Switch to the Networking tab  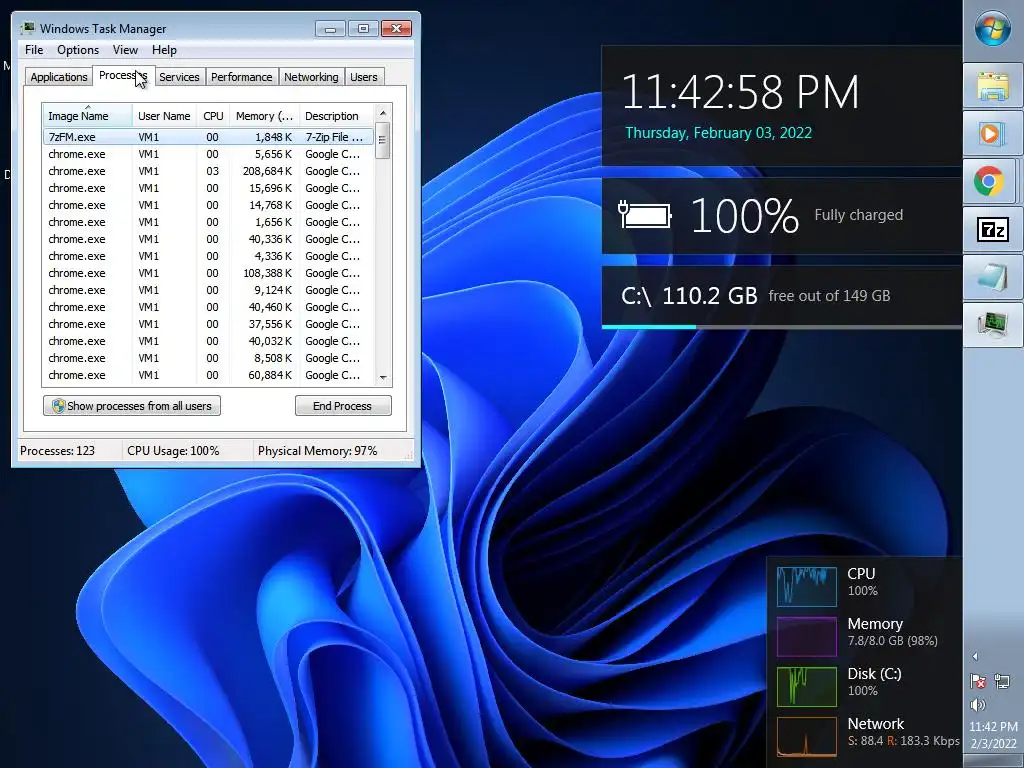point(311,77)
